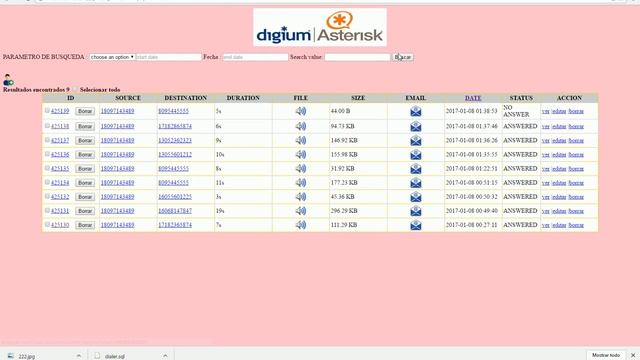Image resolution: width=640 pixels, height=360 pixels.
Task: Open destination 16068147847 link
Action: point(175,211)
